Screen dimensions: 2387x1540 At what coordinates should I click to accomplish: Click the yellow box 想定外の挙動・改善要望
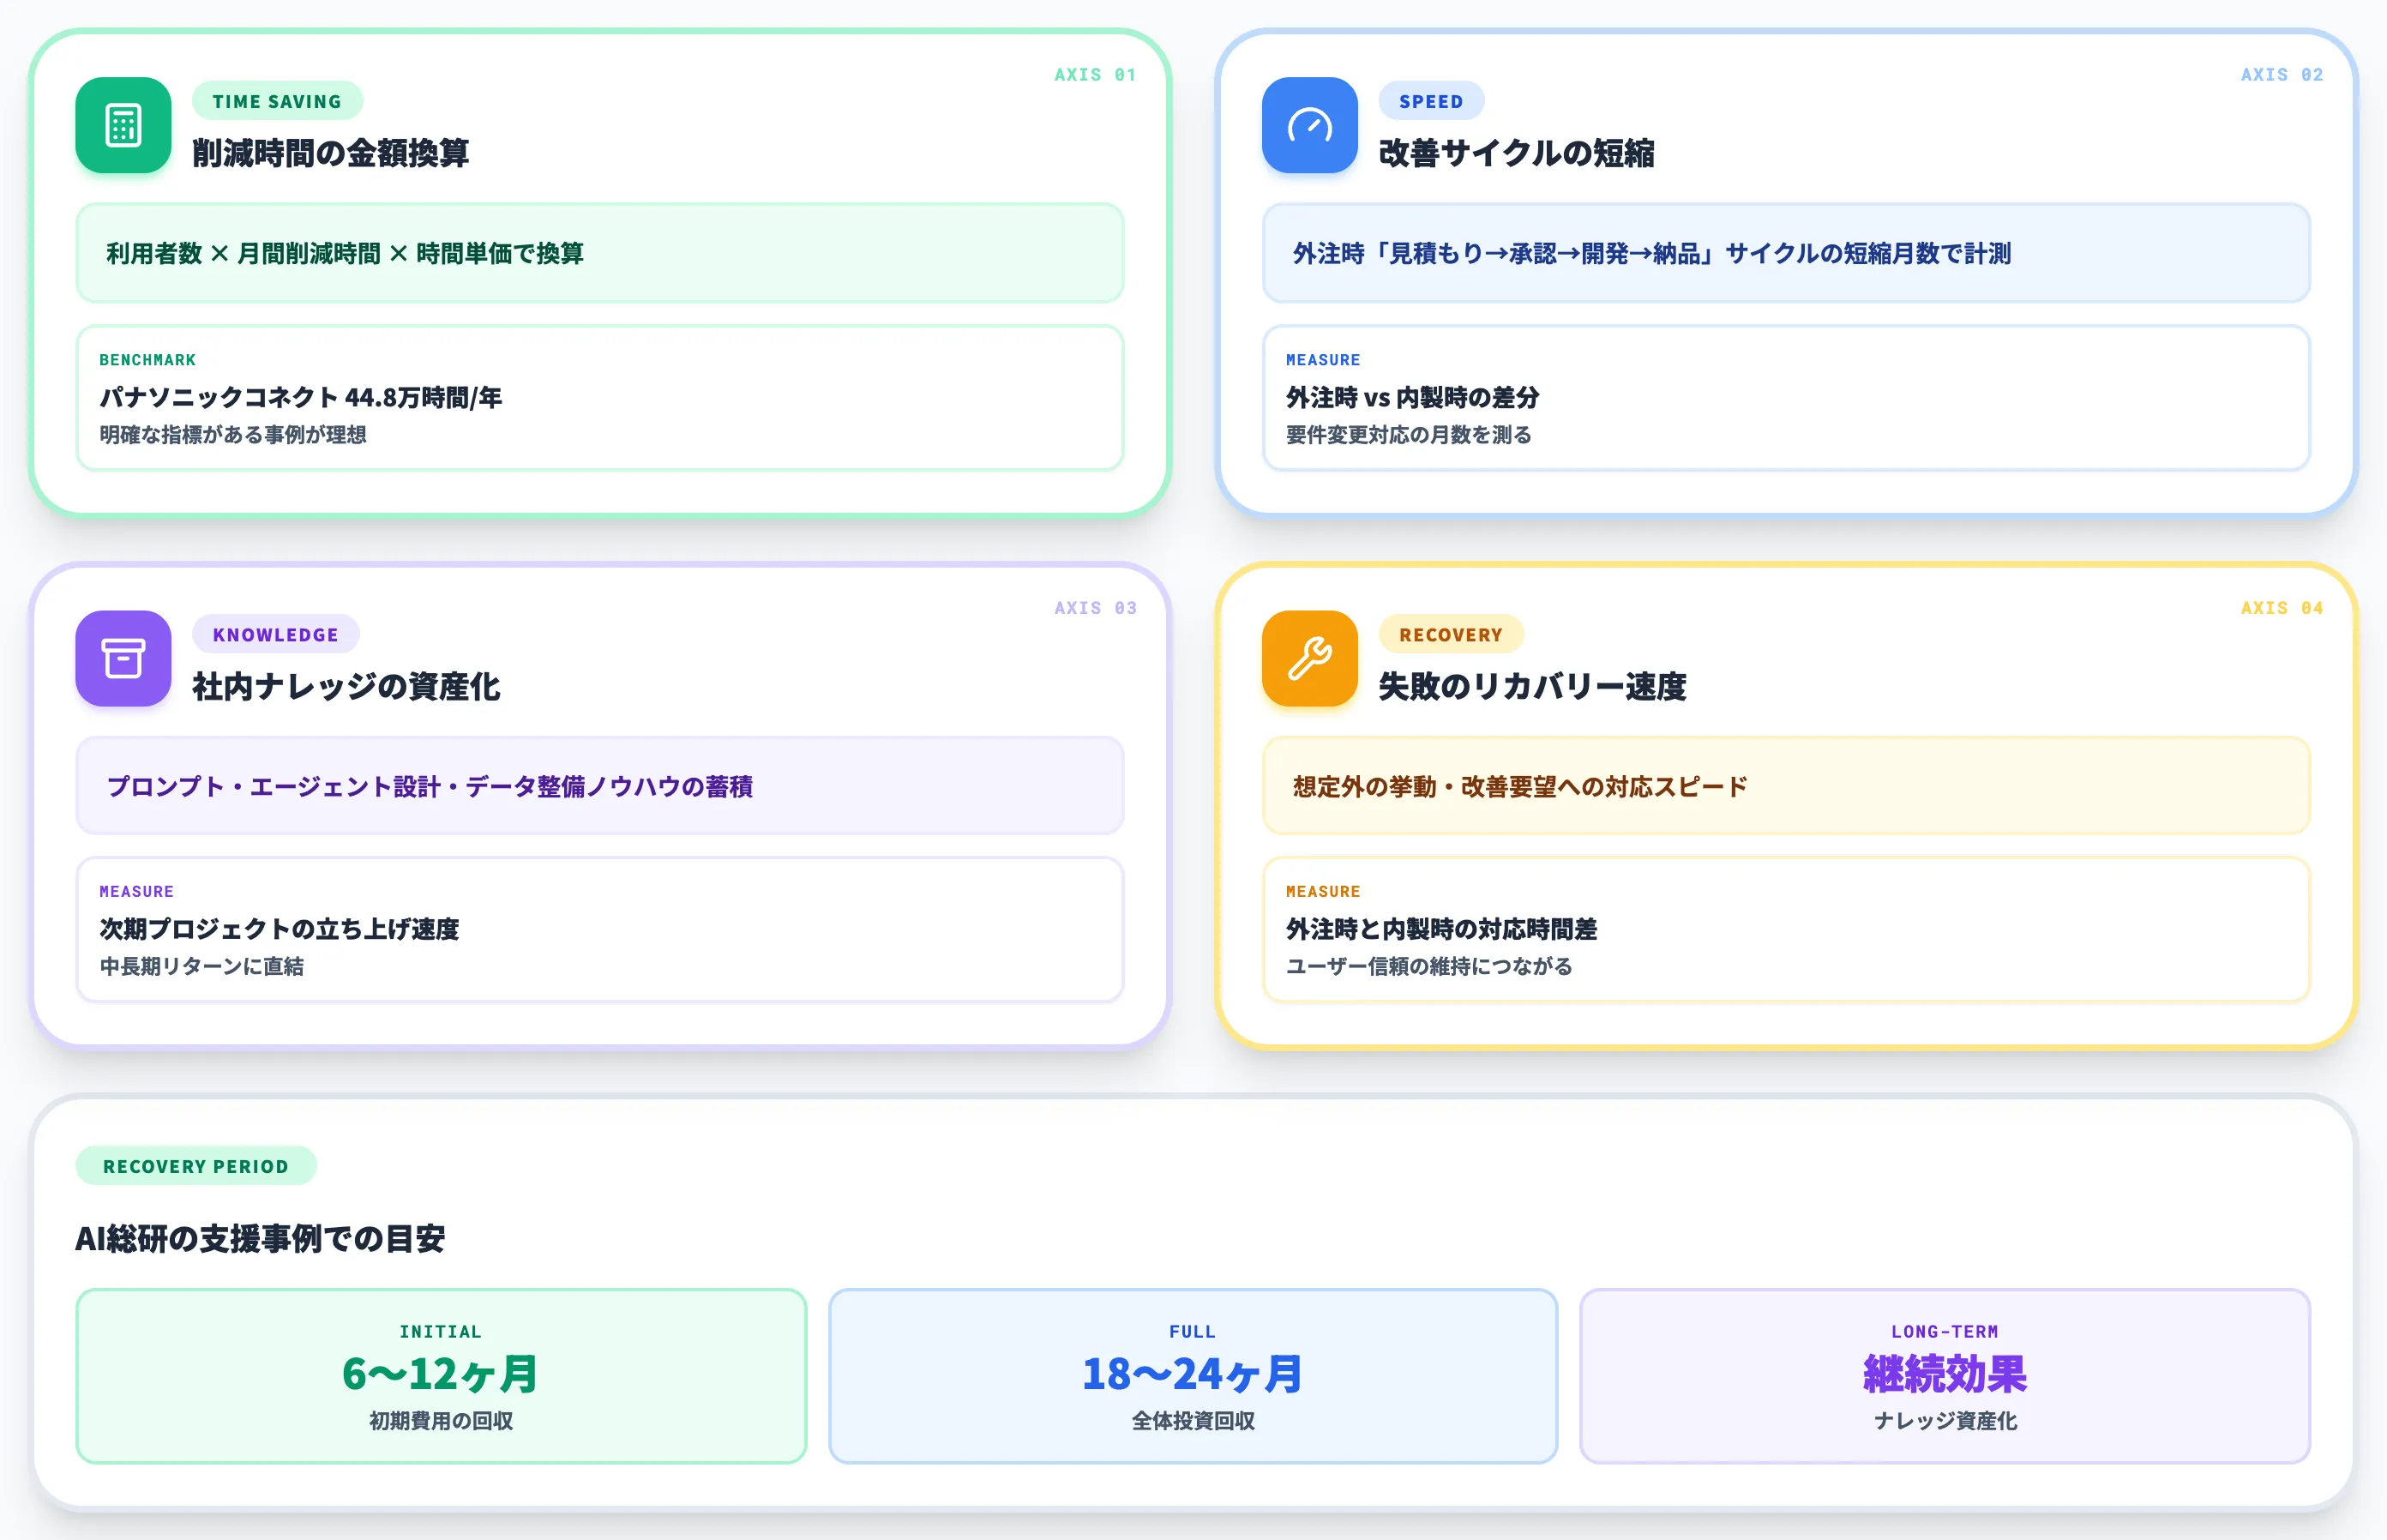coord(1786,786)
